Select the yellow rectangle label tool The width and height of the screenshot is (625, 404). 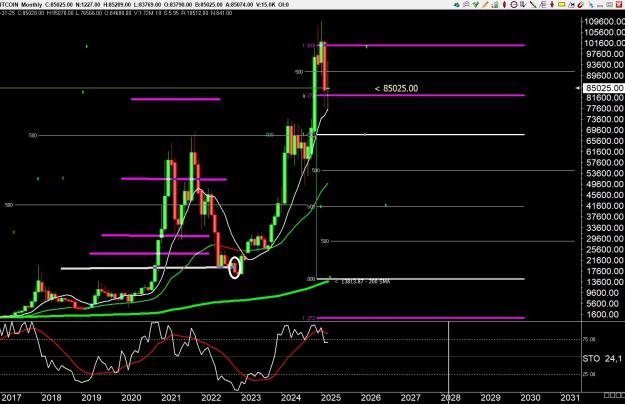(562, 5)
